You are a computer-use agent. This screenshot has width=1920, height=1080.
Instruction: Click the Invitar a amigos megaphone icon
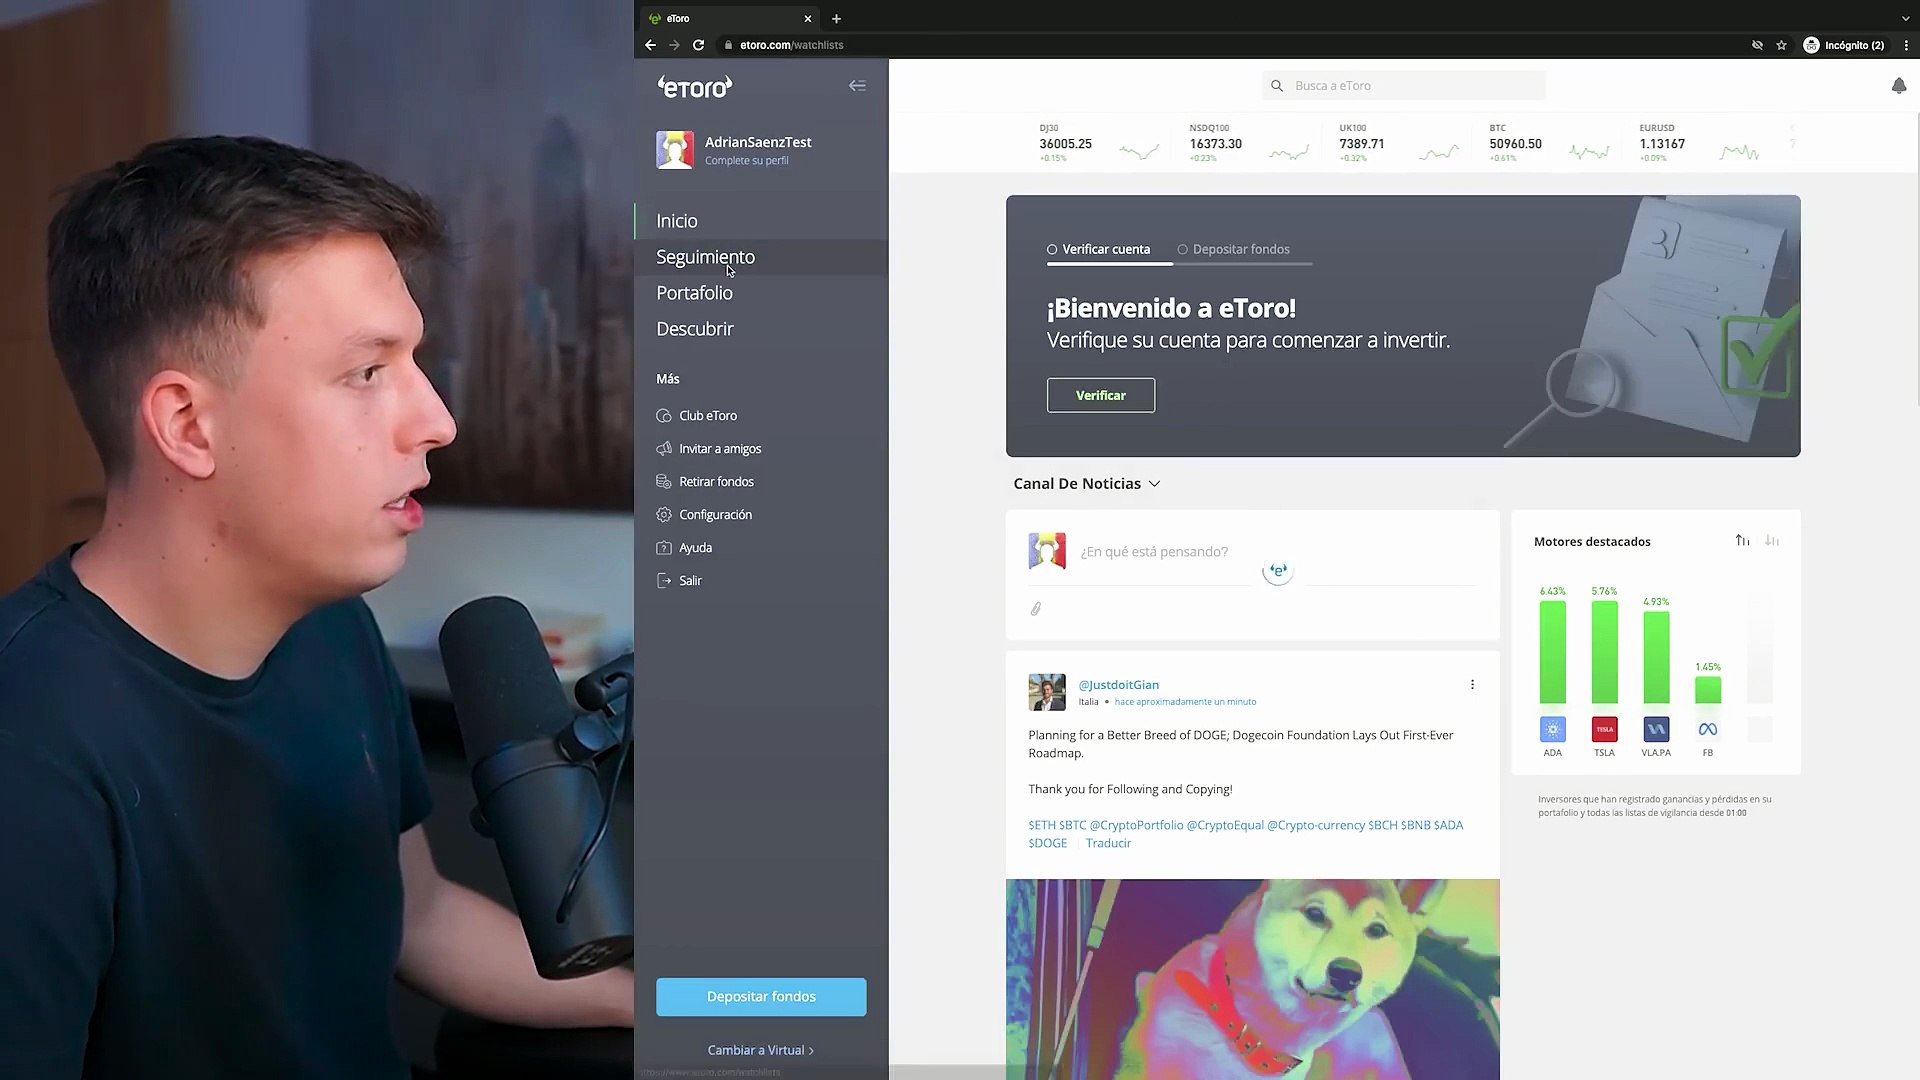point(664,449)
